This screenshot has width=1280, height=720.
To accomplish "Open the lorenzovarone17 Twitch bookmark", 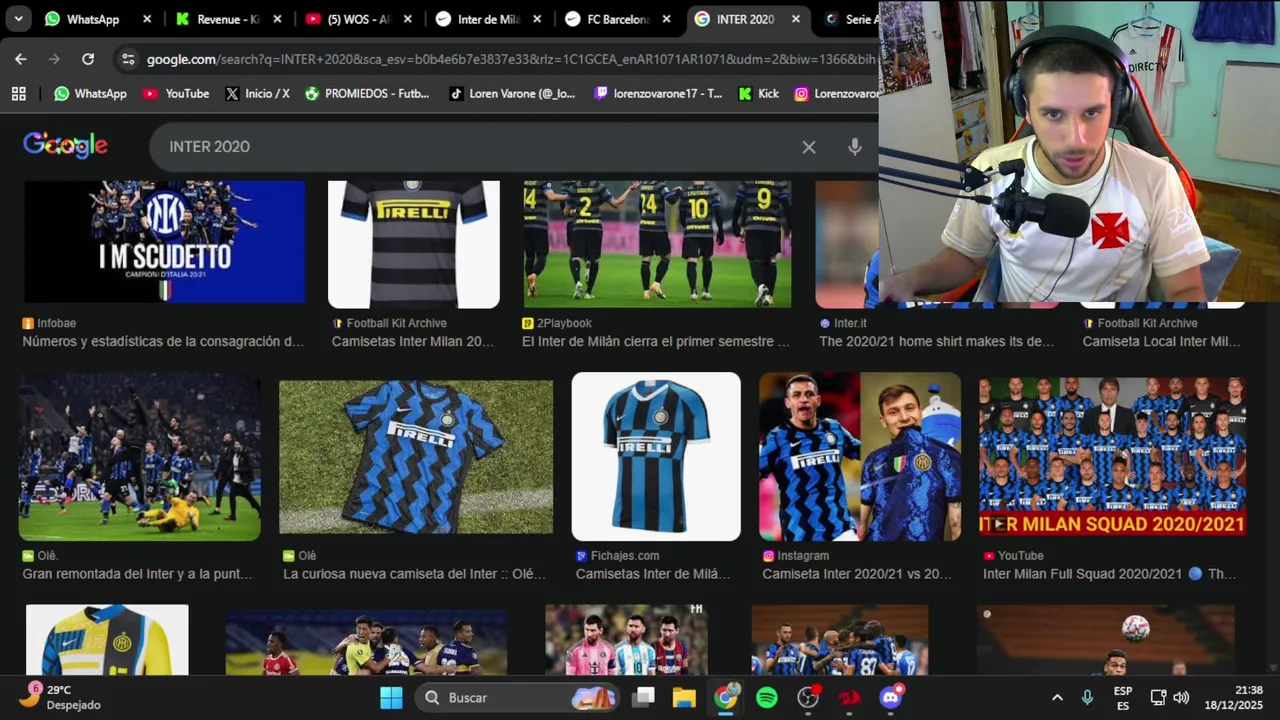I will (657, 93).
